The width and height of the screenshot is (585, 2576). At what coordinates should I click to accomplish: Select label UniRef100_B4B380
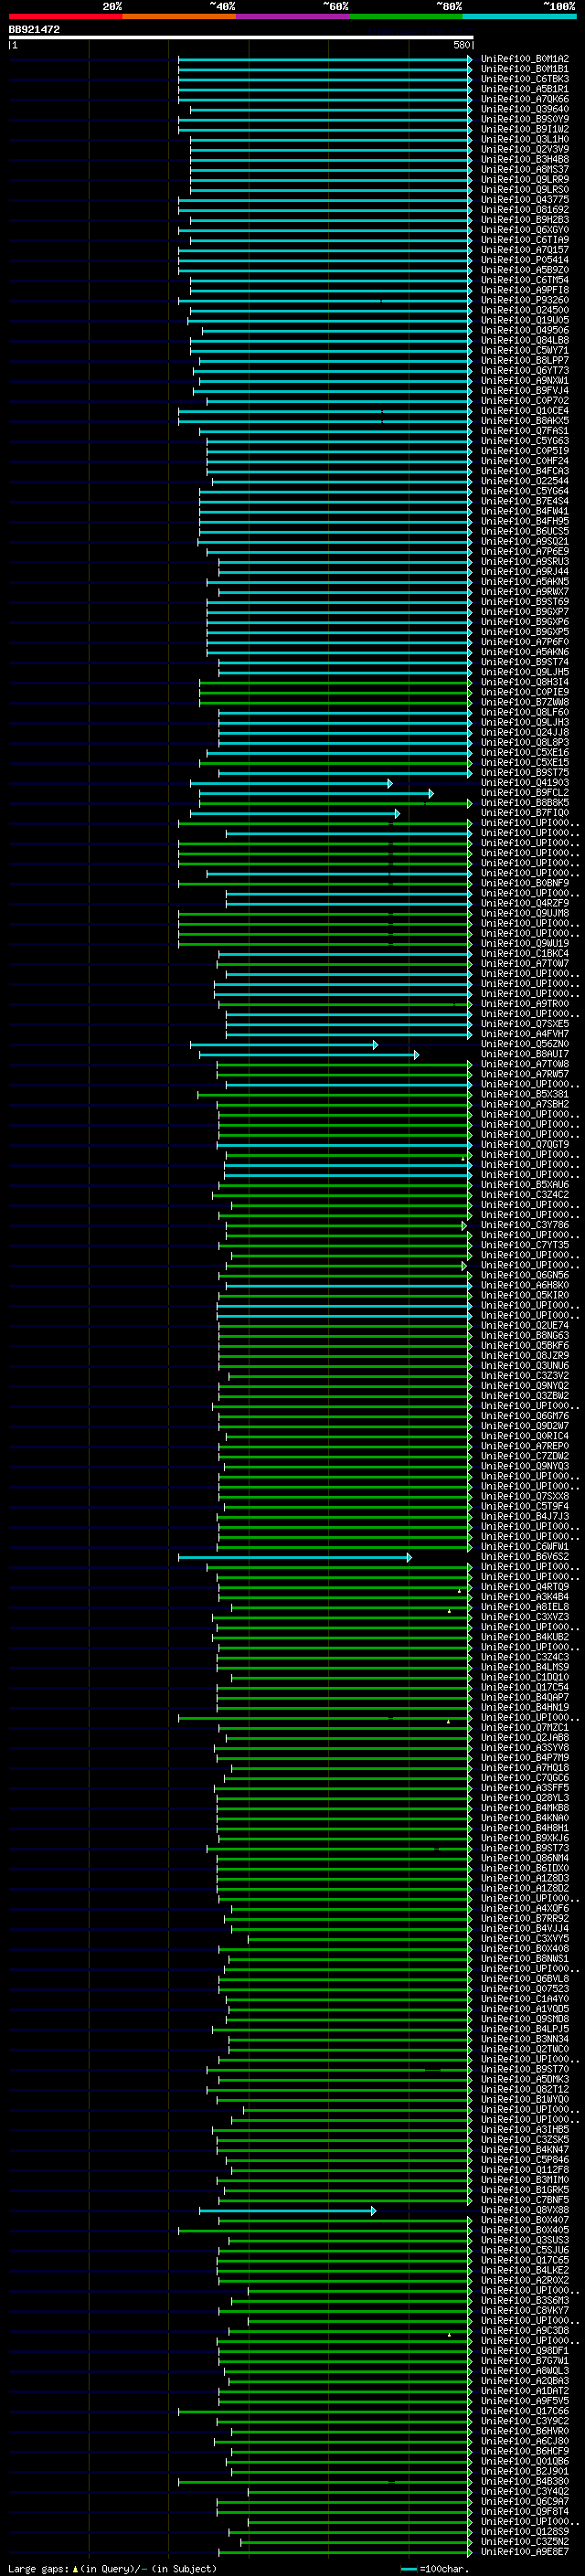click(x=524, y=2481)
